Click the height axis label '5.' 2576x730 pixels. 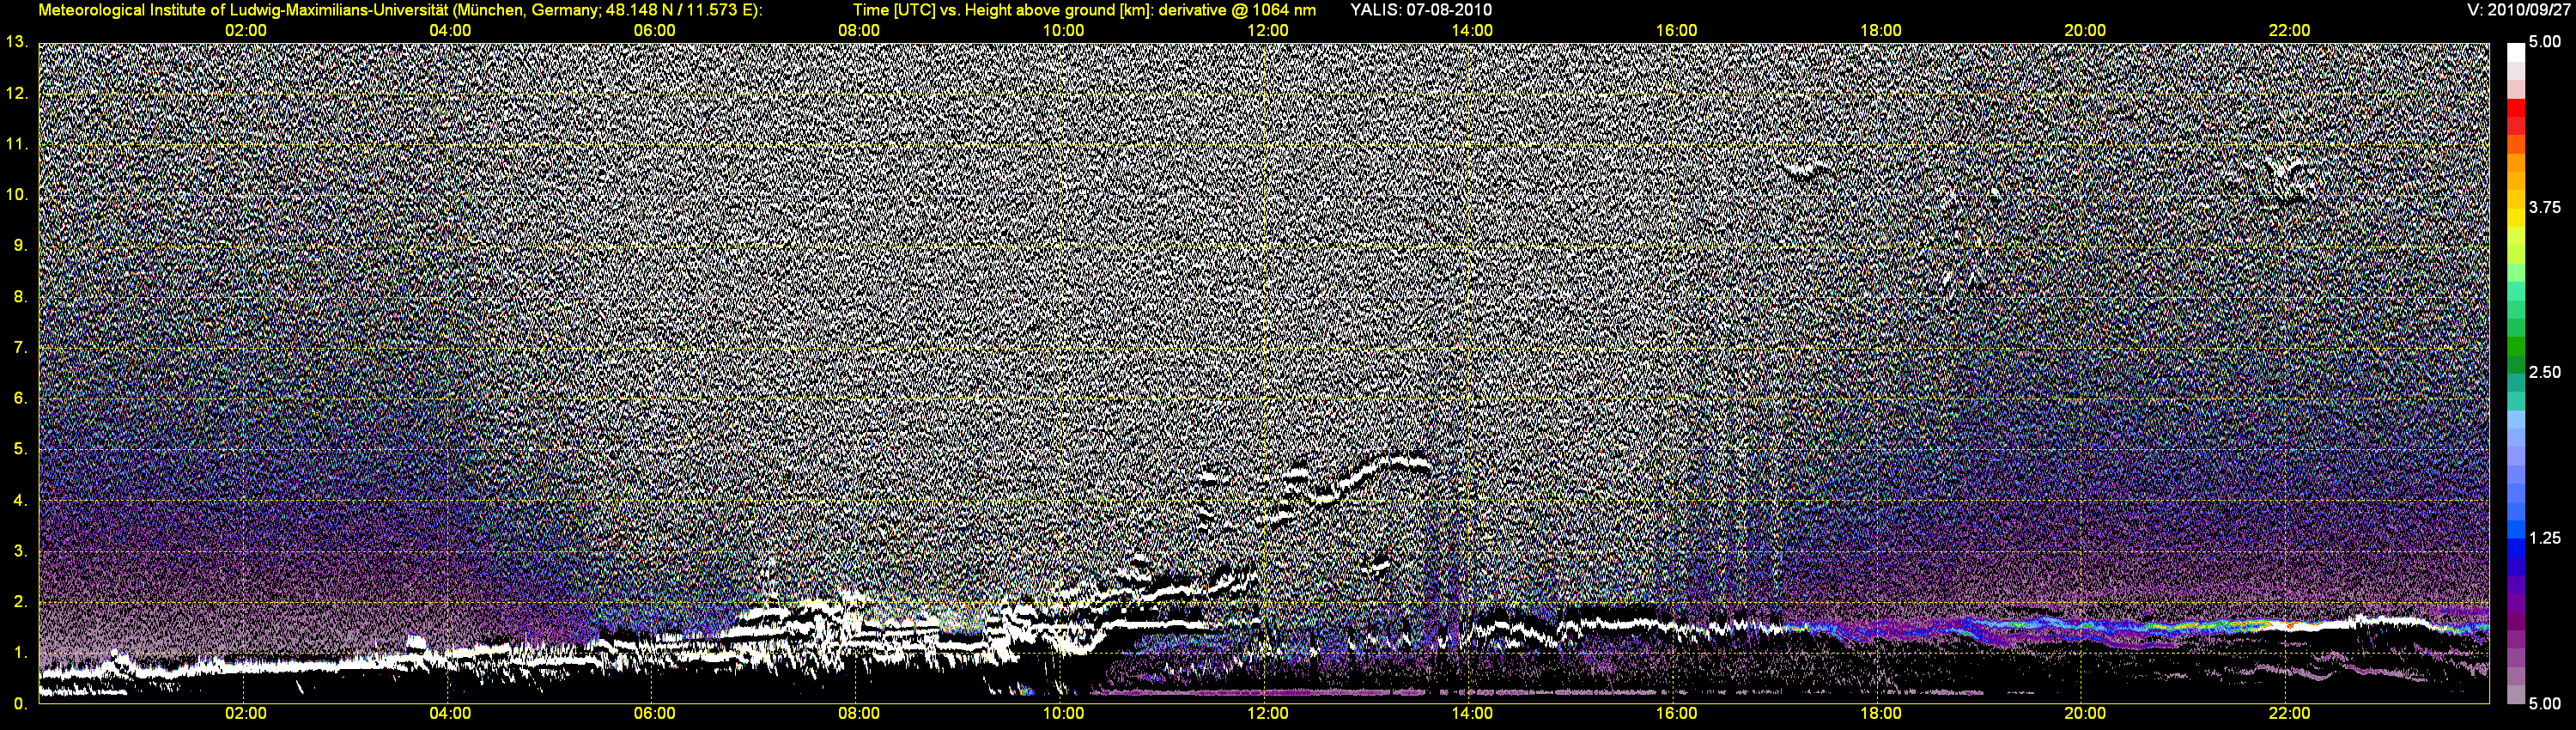tap(21, 449)
